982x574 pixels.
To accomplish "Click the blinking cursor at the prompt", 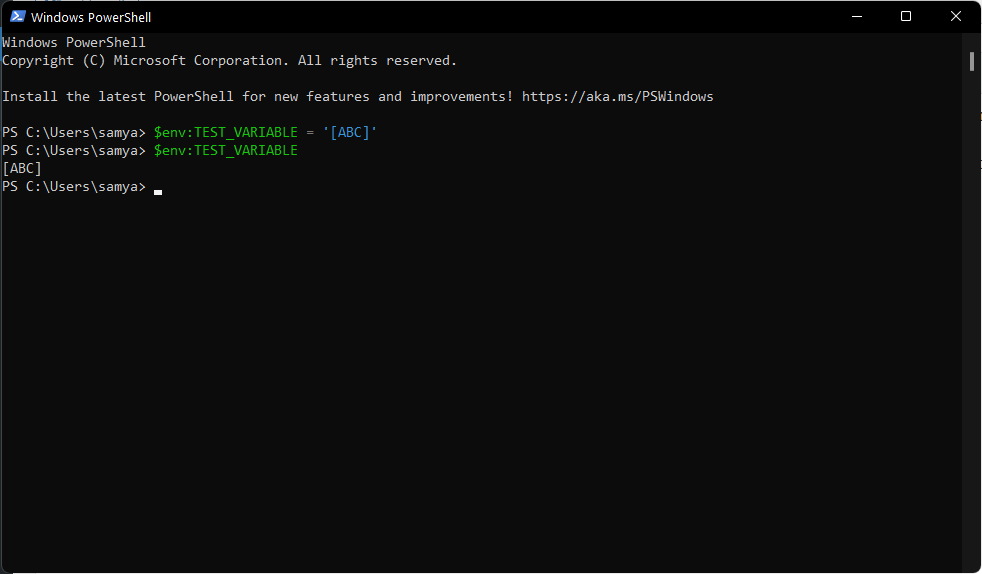I will pyautogui.click(x=158, y=189).
